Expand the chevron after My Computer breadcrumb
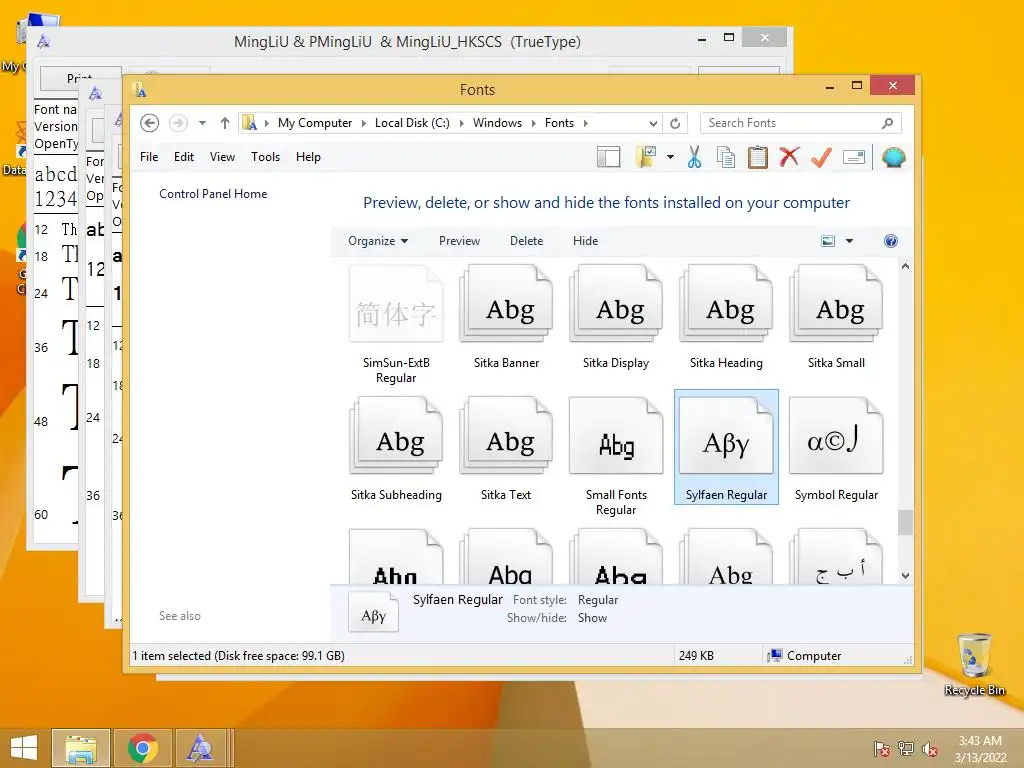This screenshot has width=1024, height=768. tap(364, 123)
